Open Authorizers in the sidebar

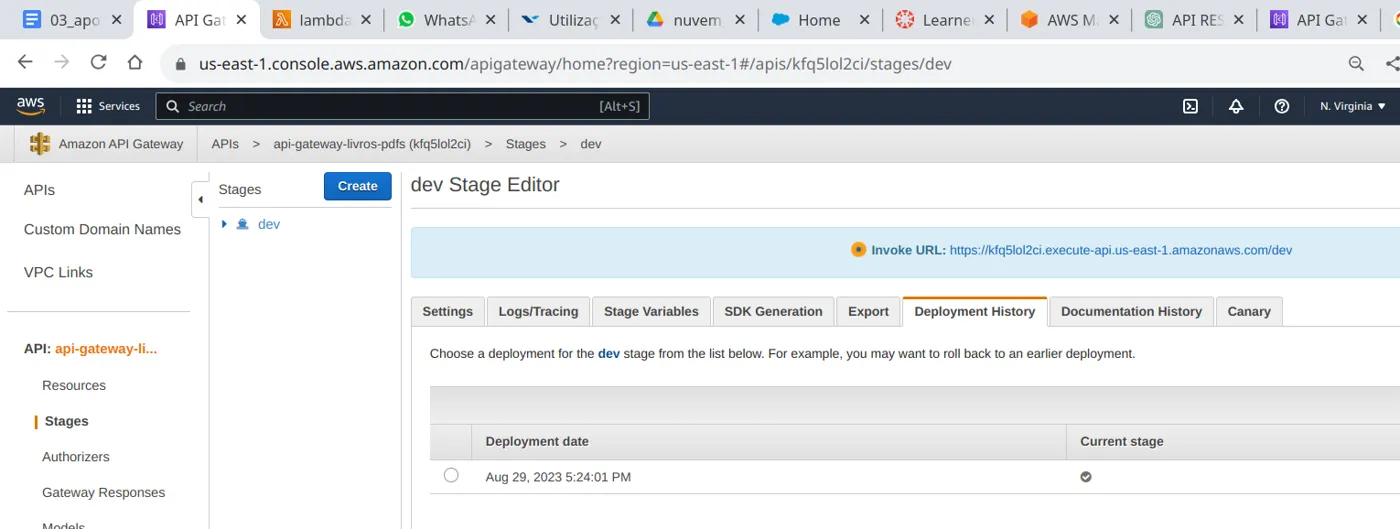pos(76,456)
